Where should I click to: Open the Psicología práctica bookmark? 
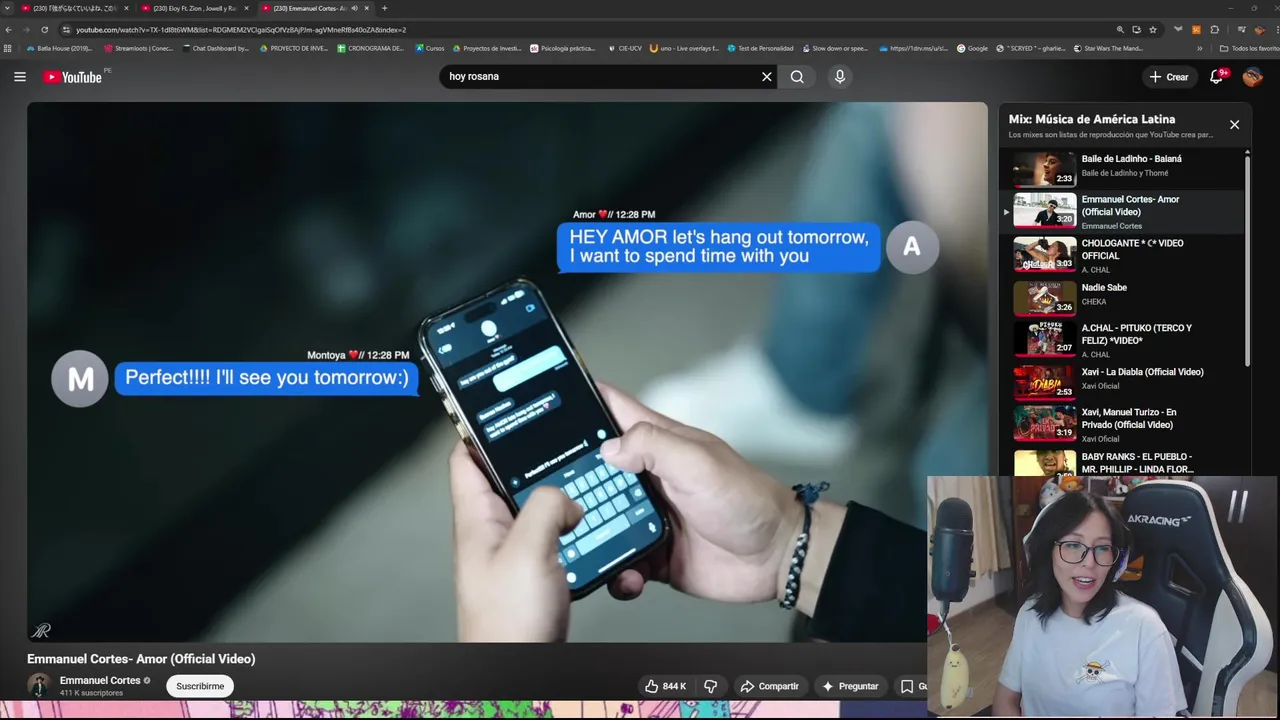coord(563,48)
